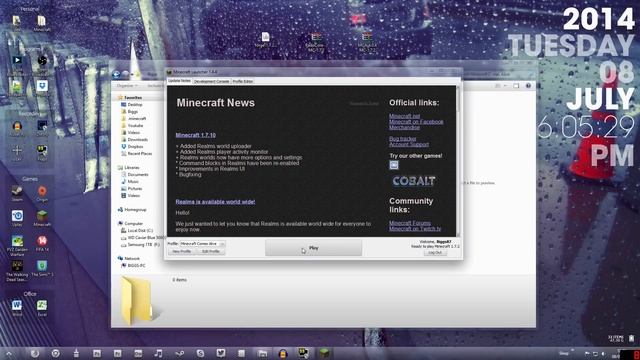Click the Twitter bird icon in the taskbar

point(221,353)
